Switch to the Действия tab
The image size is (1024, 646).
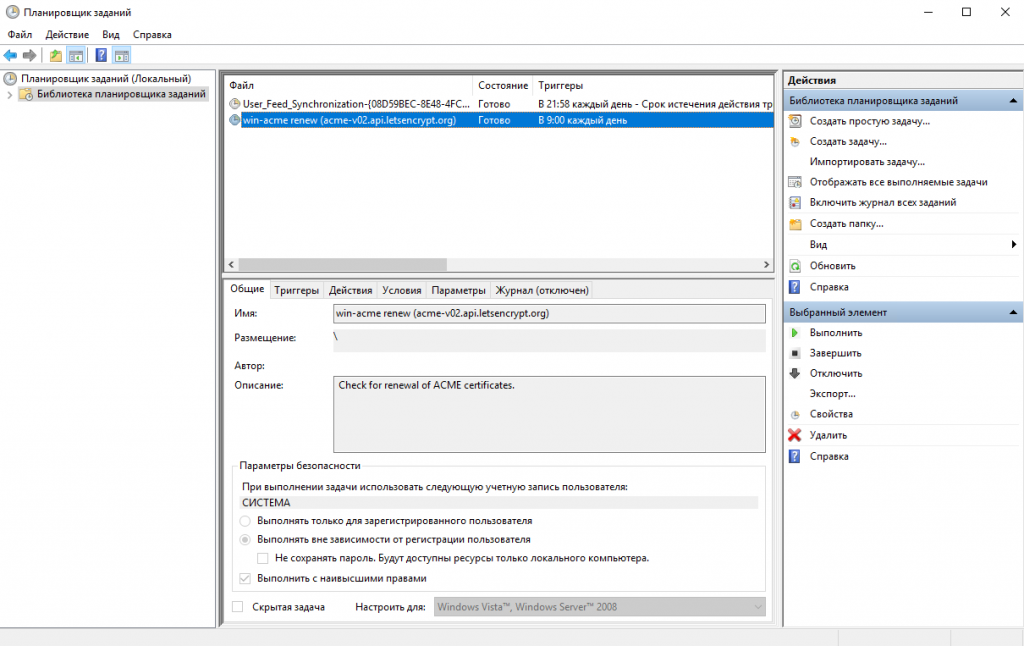point(351,290)
